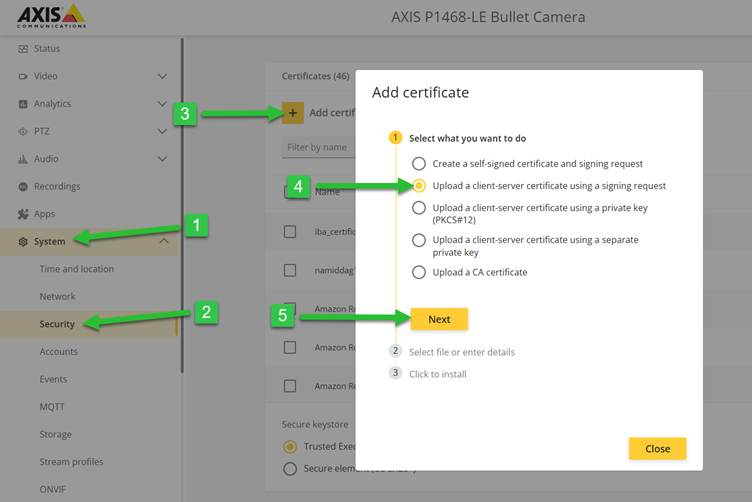Click the System gear icon
The image size is (752, 502).
coord(23,242)
